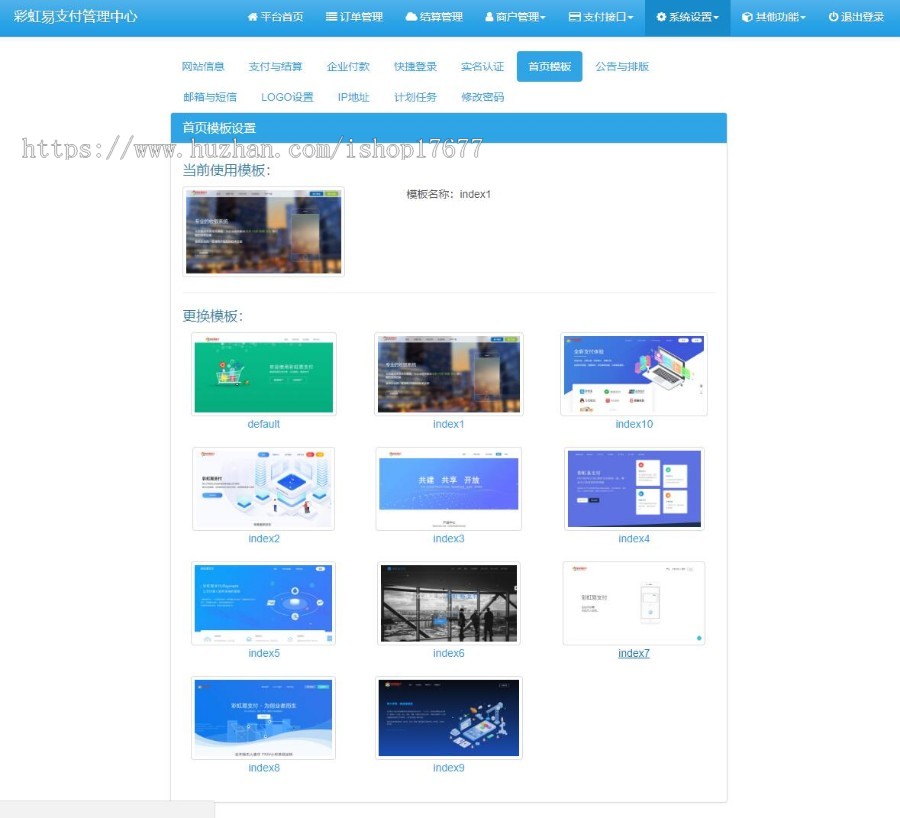900x818 pixels.
Task: Pick the index9 dark blue template thumbnail
Action: click(x=448, y=718)
